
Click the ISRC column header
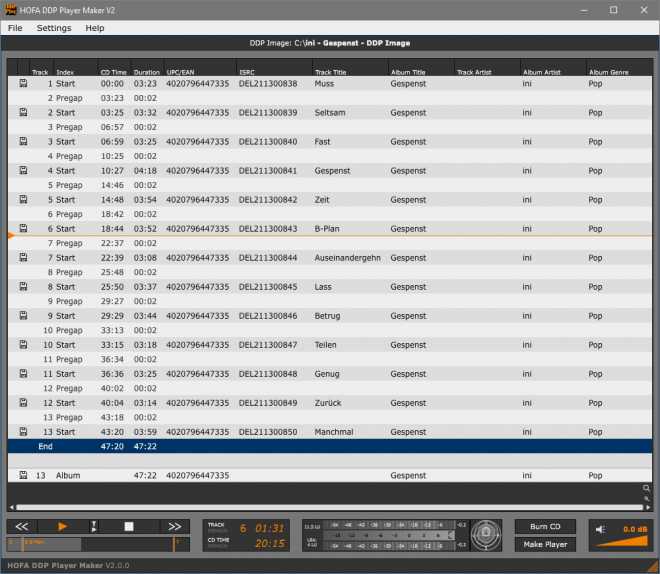(247, 72)
